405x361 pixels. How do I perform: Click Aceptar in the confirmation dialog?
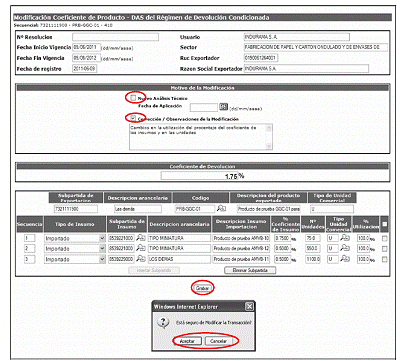[189, 341]
